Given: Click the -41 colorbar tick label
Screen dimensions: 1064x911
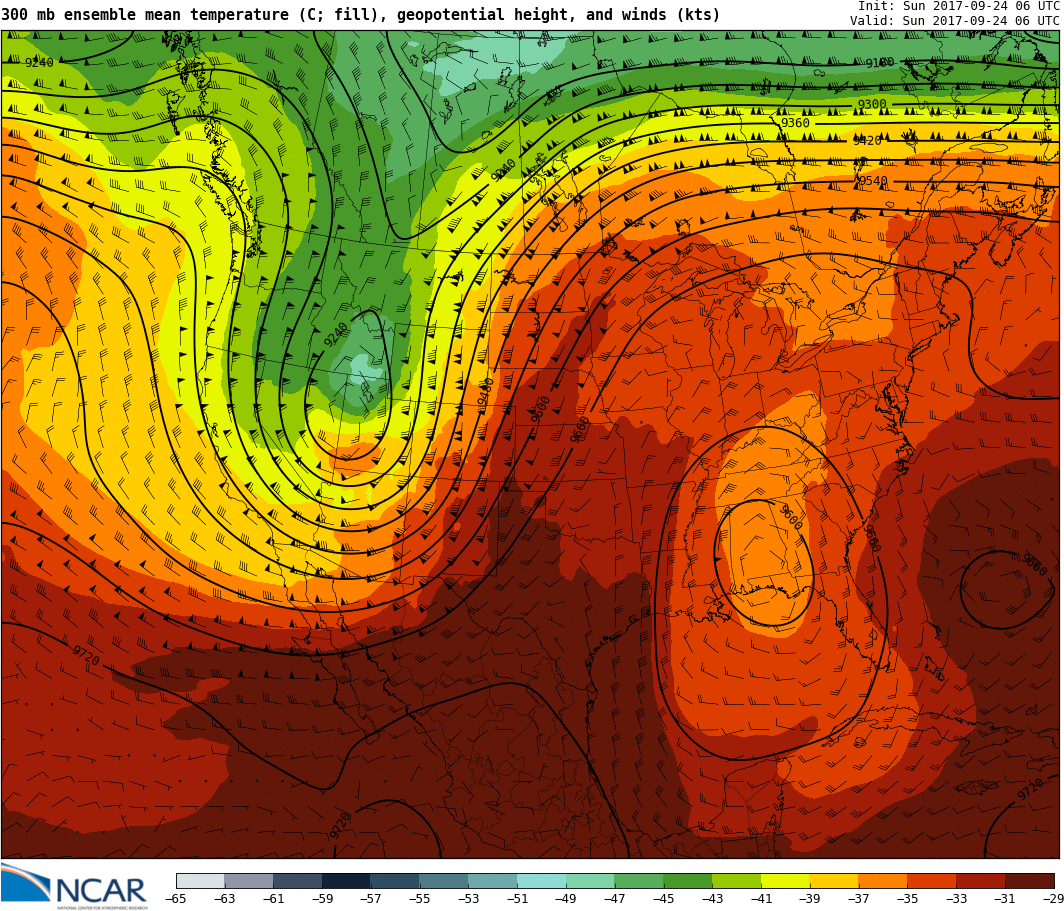Looking at the screenshot, I should tap(761, 899).
